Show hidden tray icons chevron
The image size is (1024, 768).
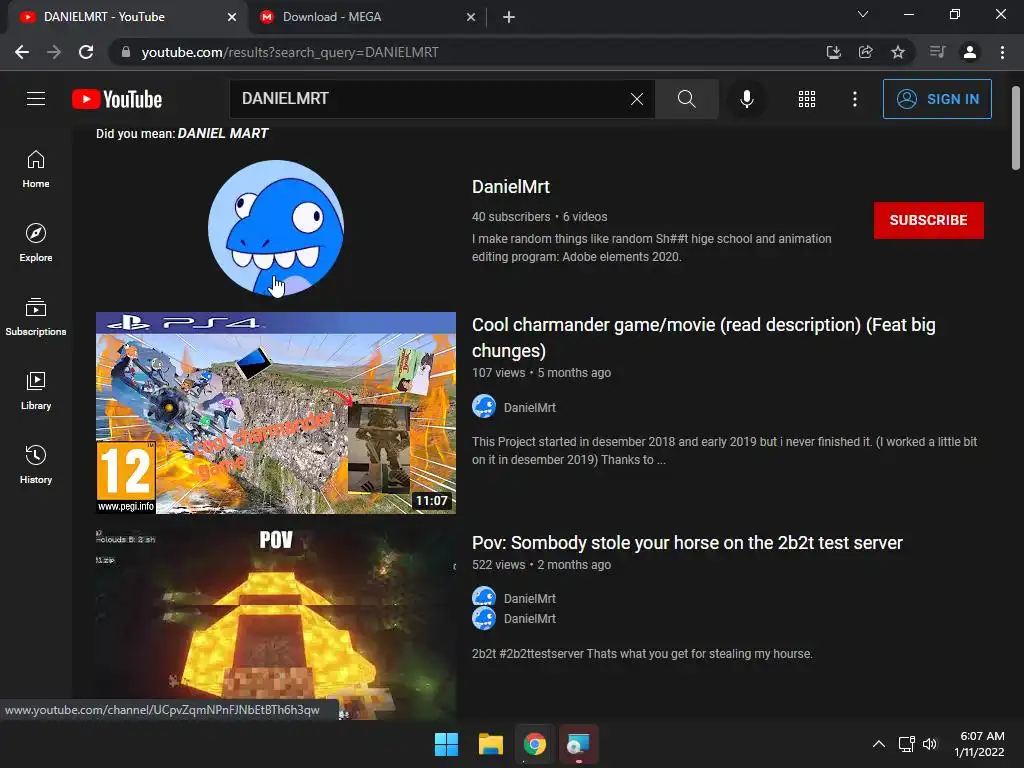(x=879, y=744)
